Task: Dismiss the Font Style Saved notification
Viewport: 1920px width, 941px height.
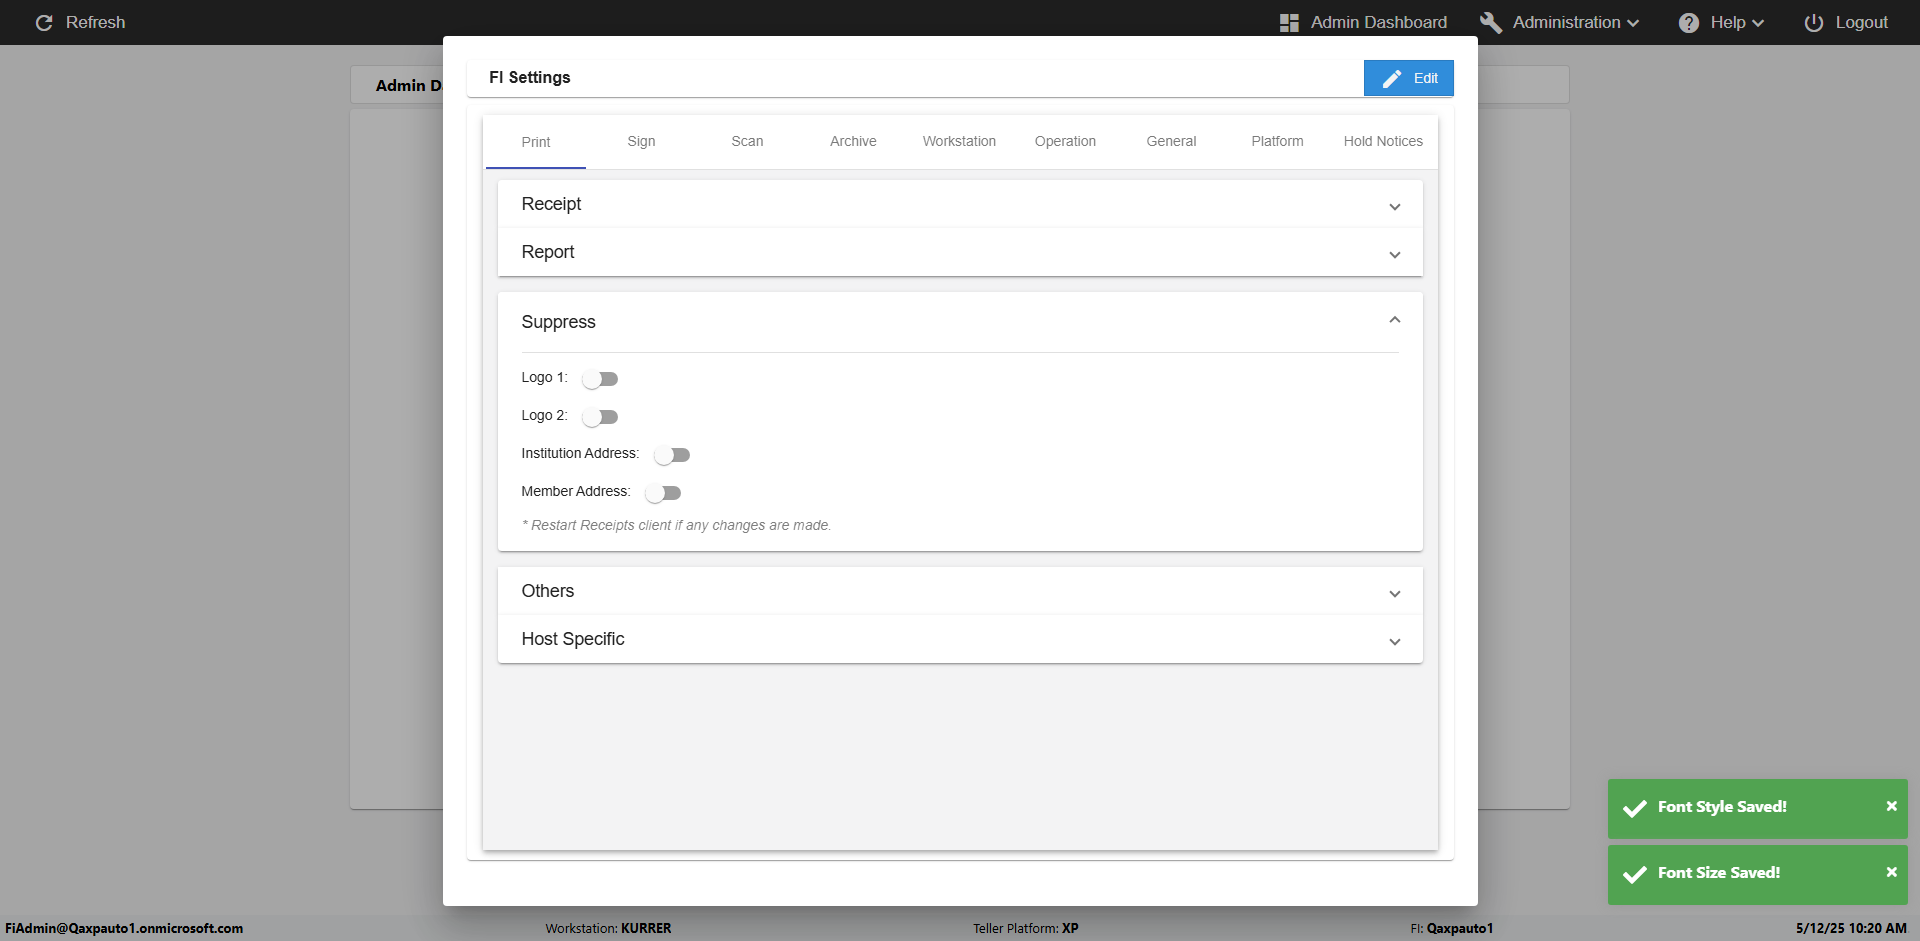Action: pos(1891,806)
